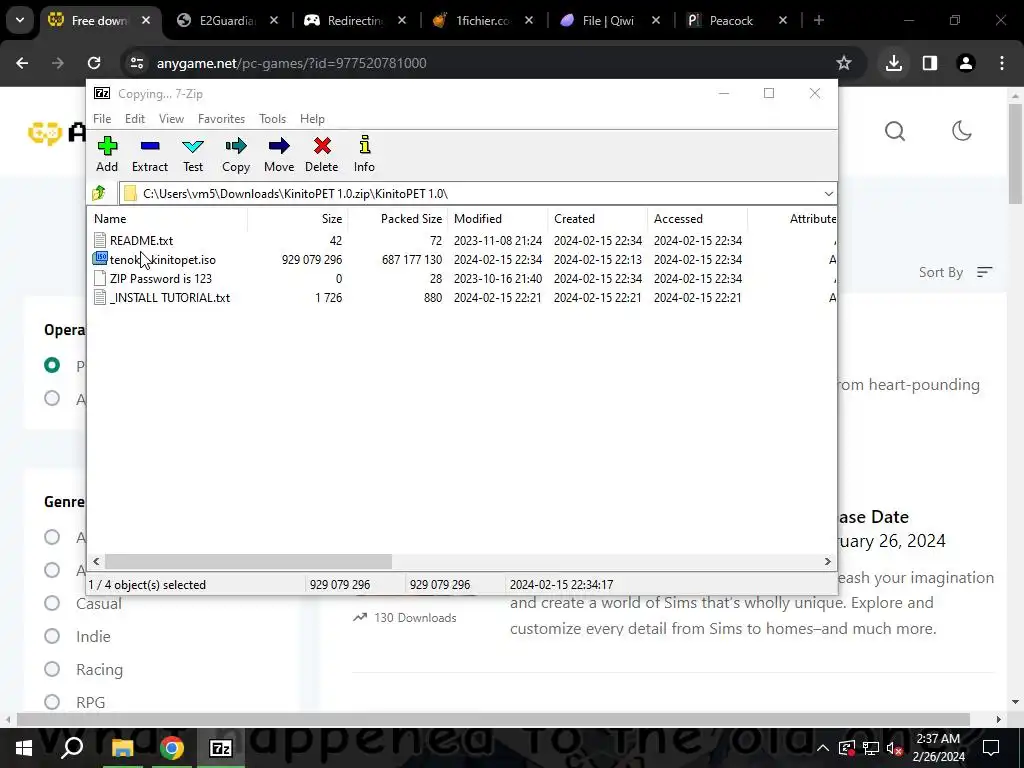Screen dimensions: 1024x768
Task: Select the first Genre radio button
Action: (52, 537)
